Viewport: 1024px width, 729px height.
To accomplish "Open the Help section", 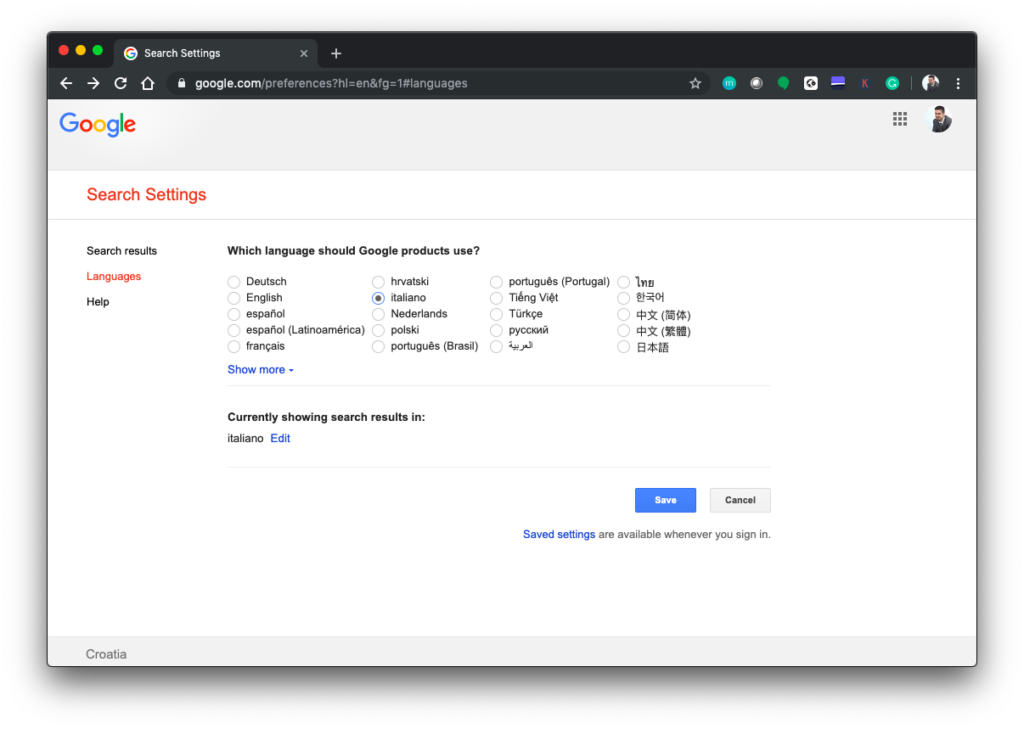I will click(x=98, y=302).
